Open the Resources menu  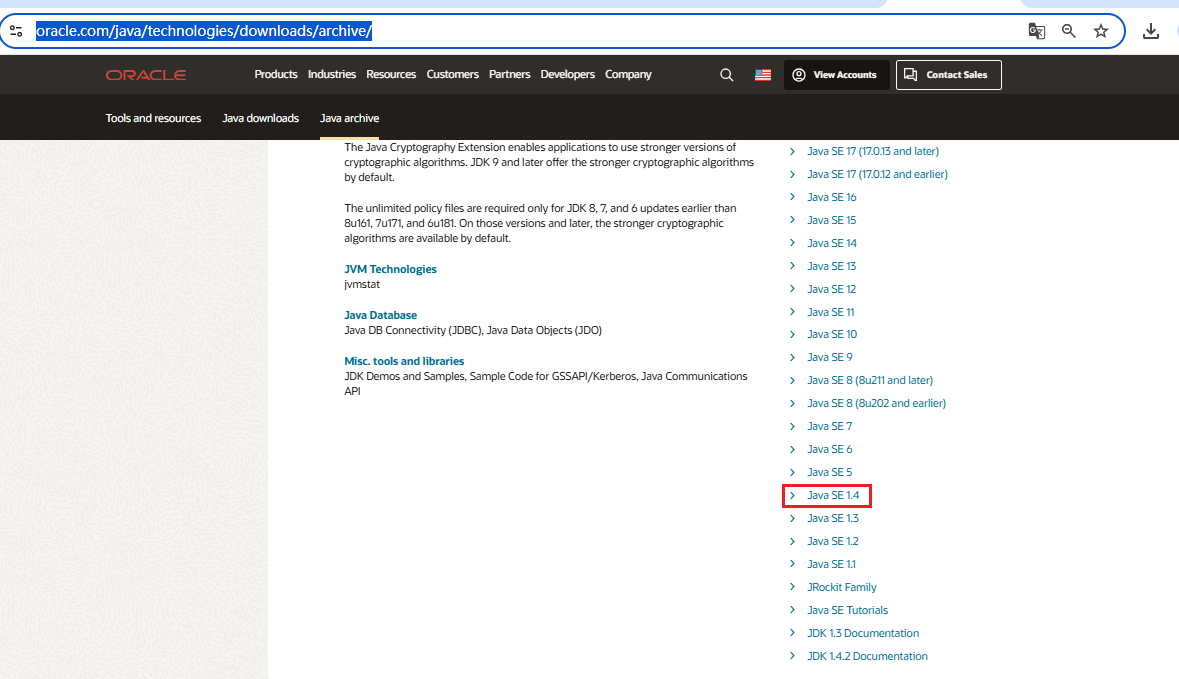pos(391,74)
